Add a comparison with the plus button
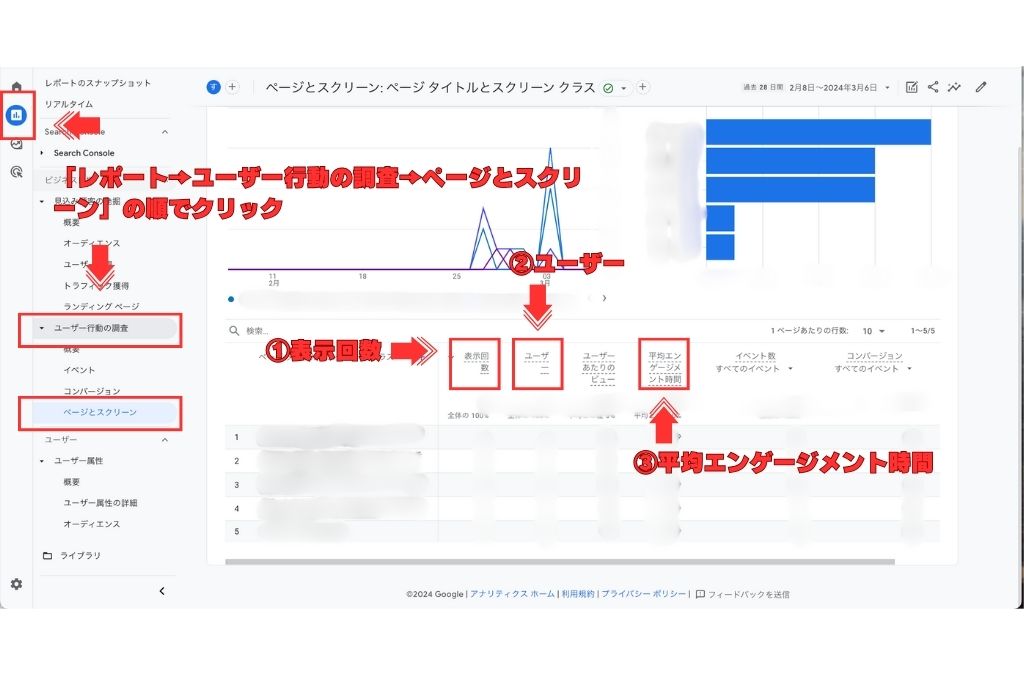 click(x=232, y=87)
